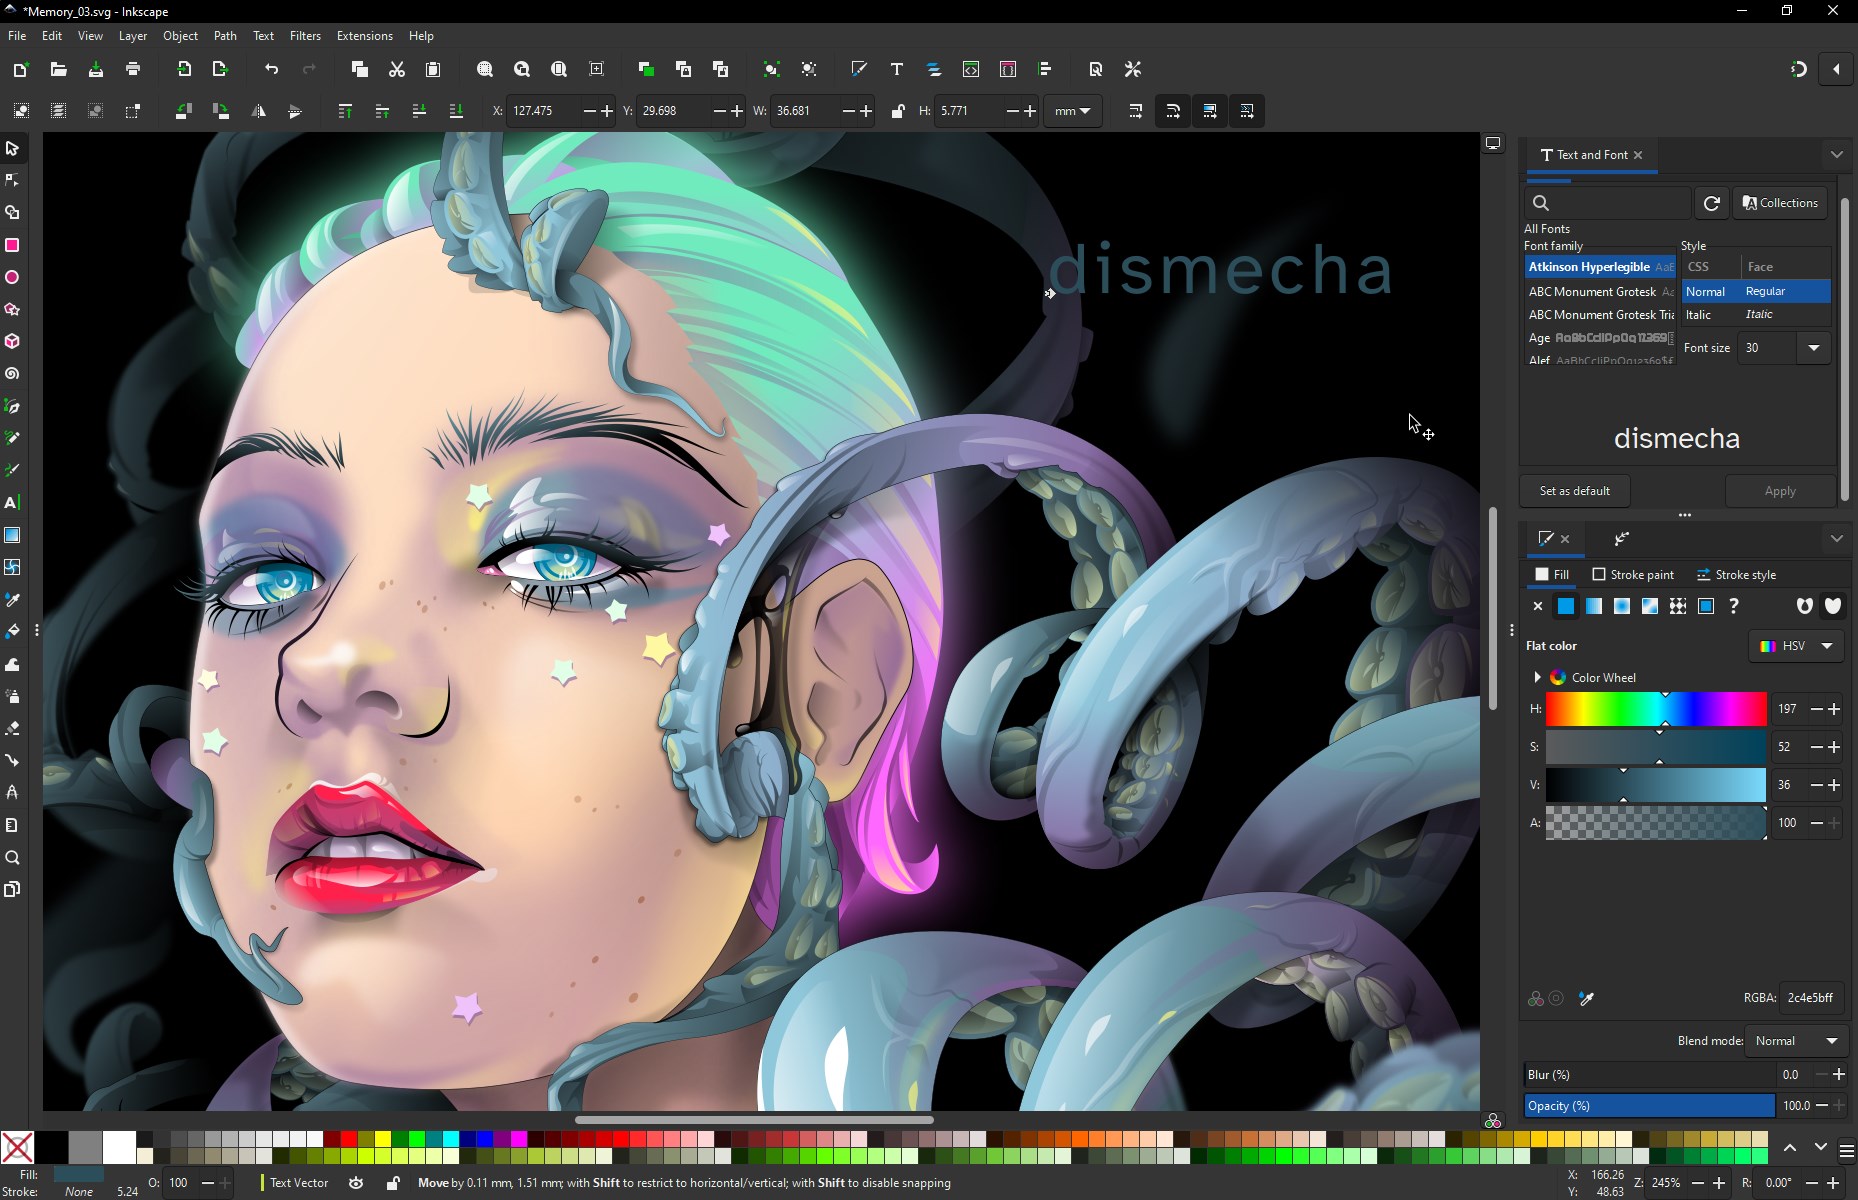Select the Calligraphy tool
Screen dimensions: 1858x1200
click(12, 470)
